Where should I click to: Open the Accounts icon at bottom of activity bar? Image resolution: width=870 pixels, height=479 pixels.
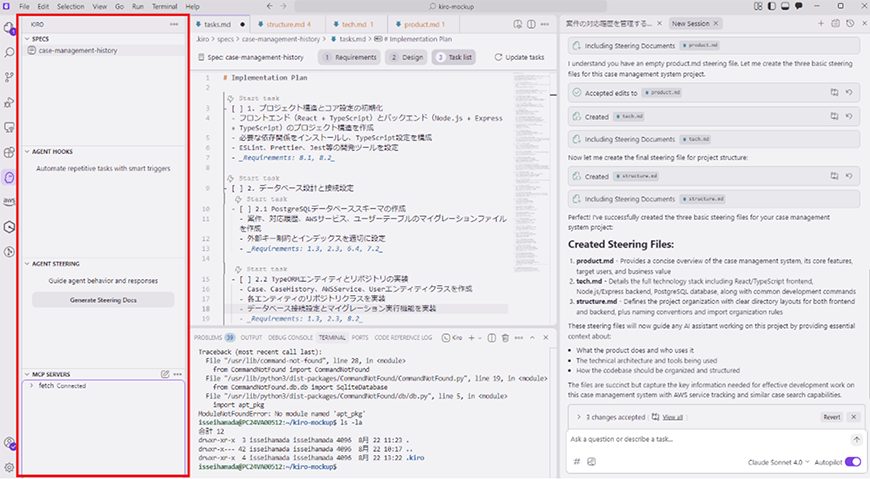(9, 443)
